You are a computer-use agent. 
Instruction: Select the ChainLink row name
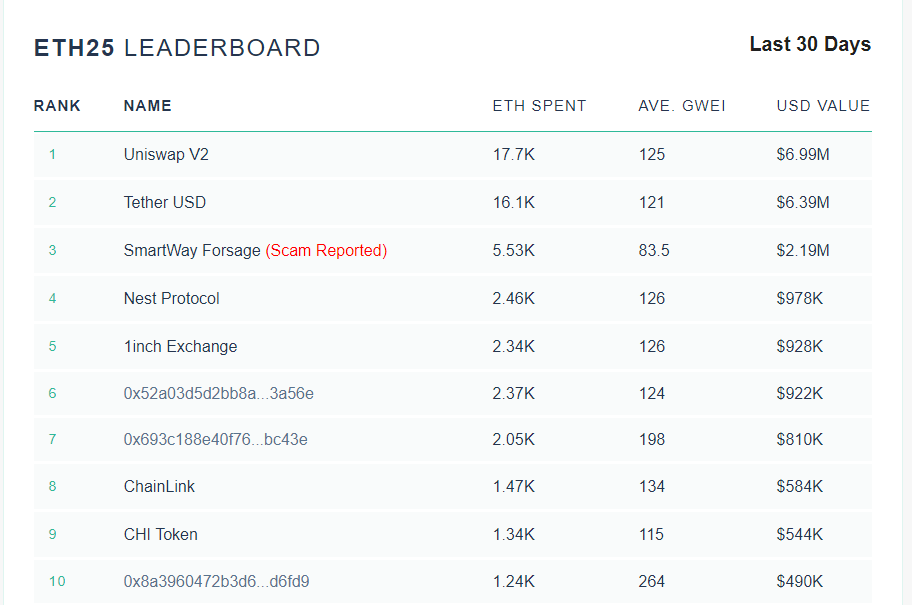(159, 487)
